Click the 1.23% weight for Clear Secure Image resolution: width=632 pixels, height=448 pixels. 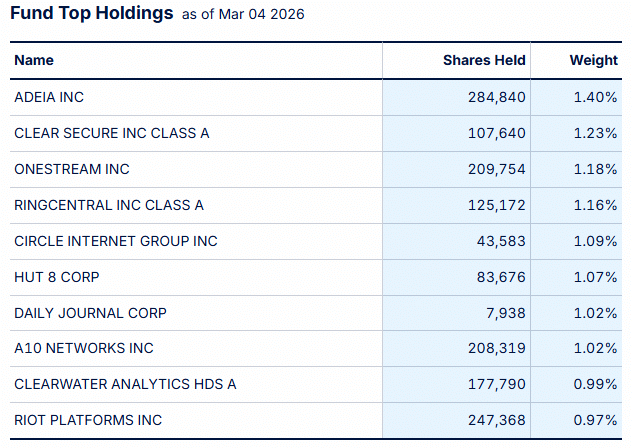(x=595, y=133)
